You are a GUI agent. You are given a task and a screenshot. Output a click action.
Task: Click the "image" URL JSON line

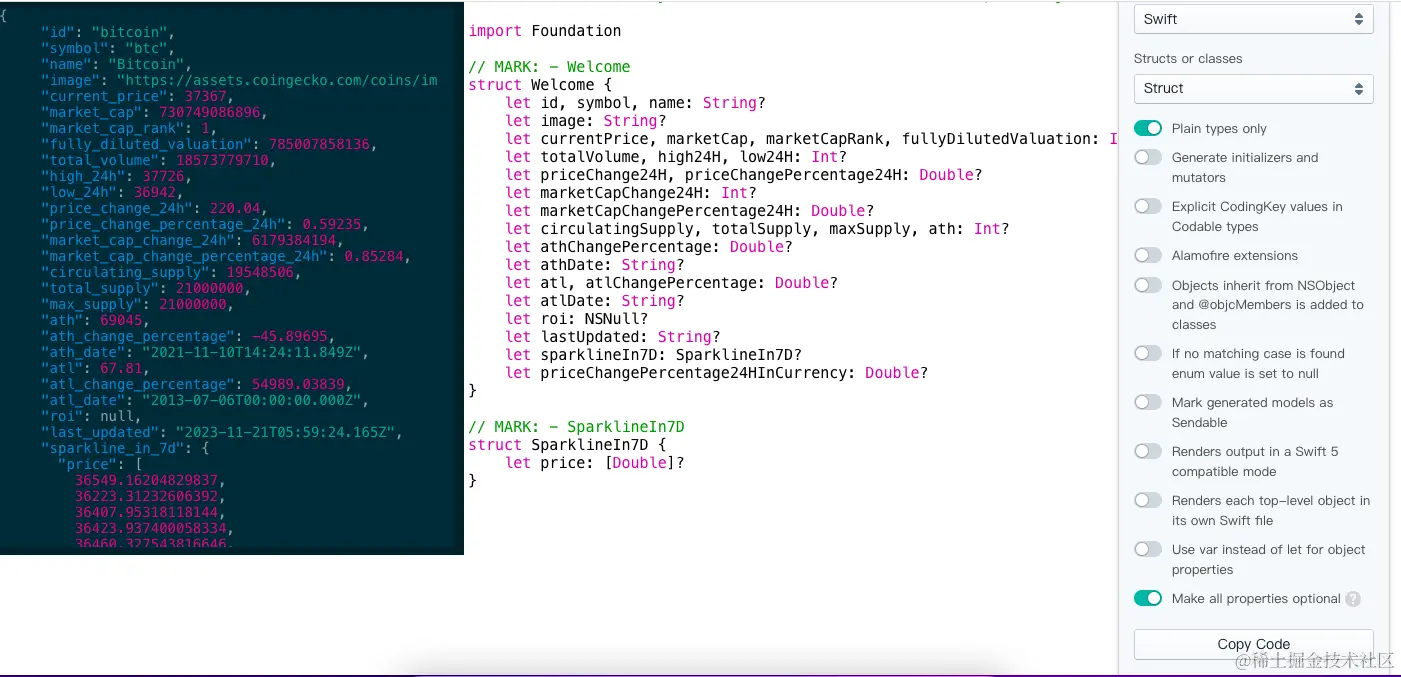coord(239,80)
